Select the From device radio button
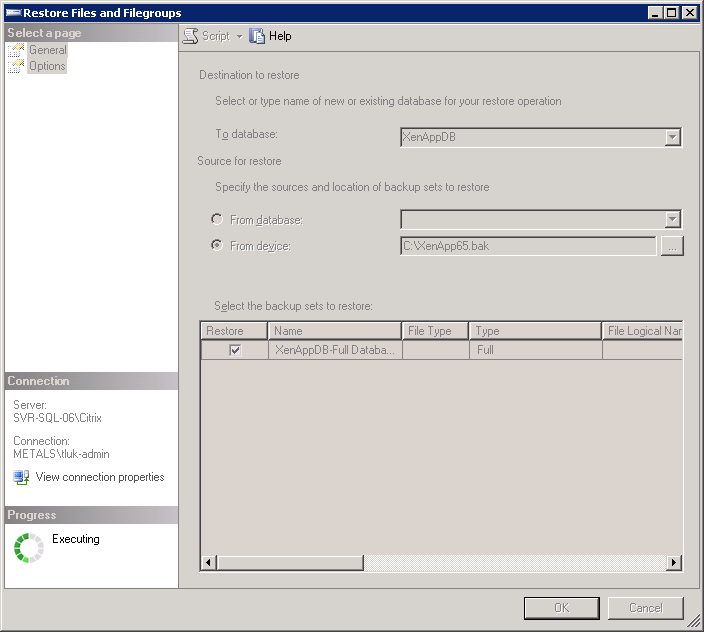 coord(217,245)
